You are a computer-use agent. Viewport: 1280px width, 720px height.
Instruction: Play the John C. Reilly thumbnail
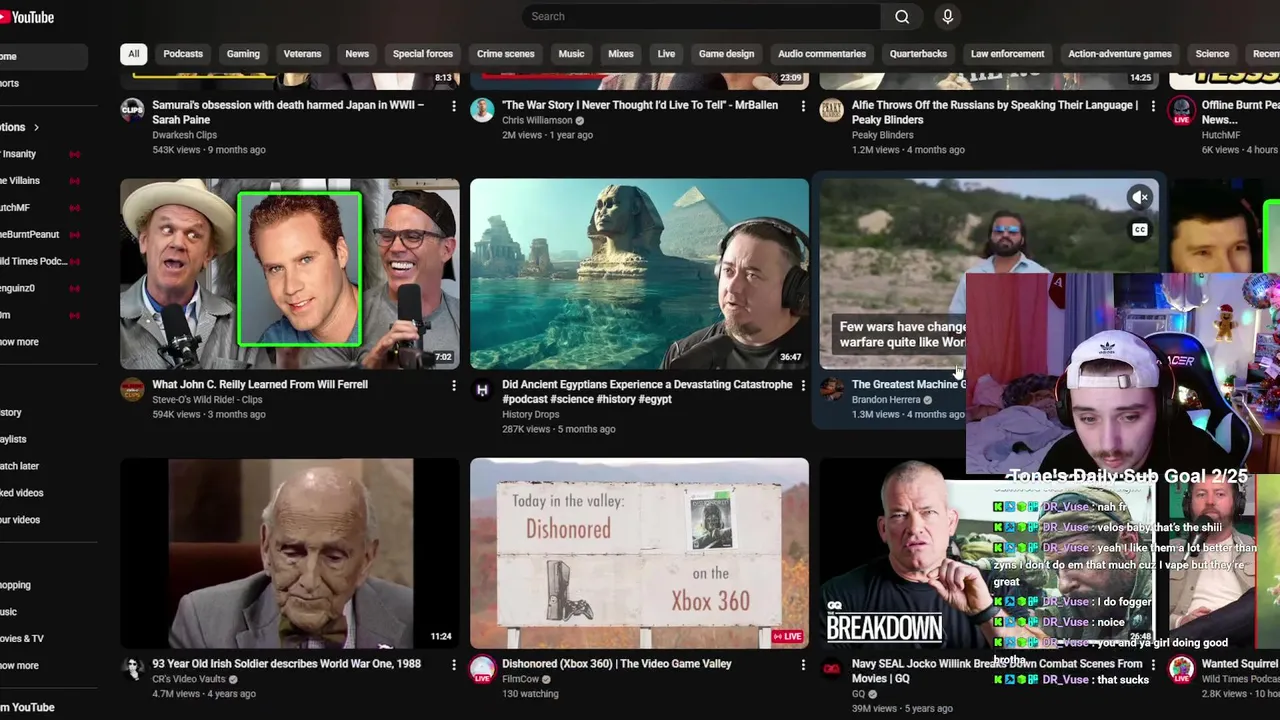[290, 274]
